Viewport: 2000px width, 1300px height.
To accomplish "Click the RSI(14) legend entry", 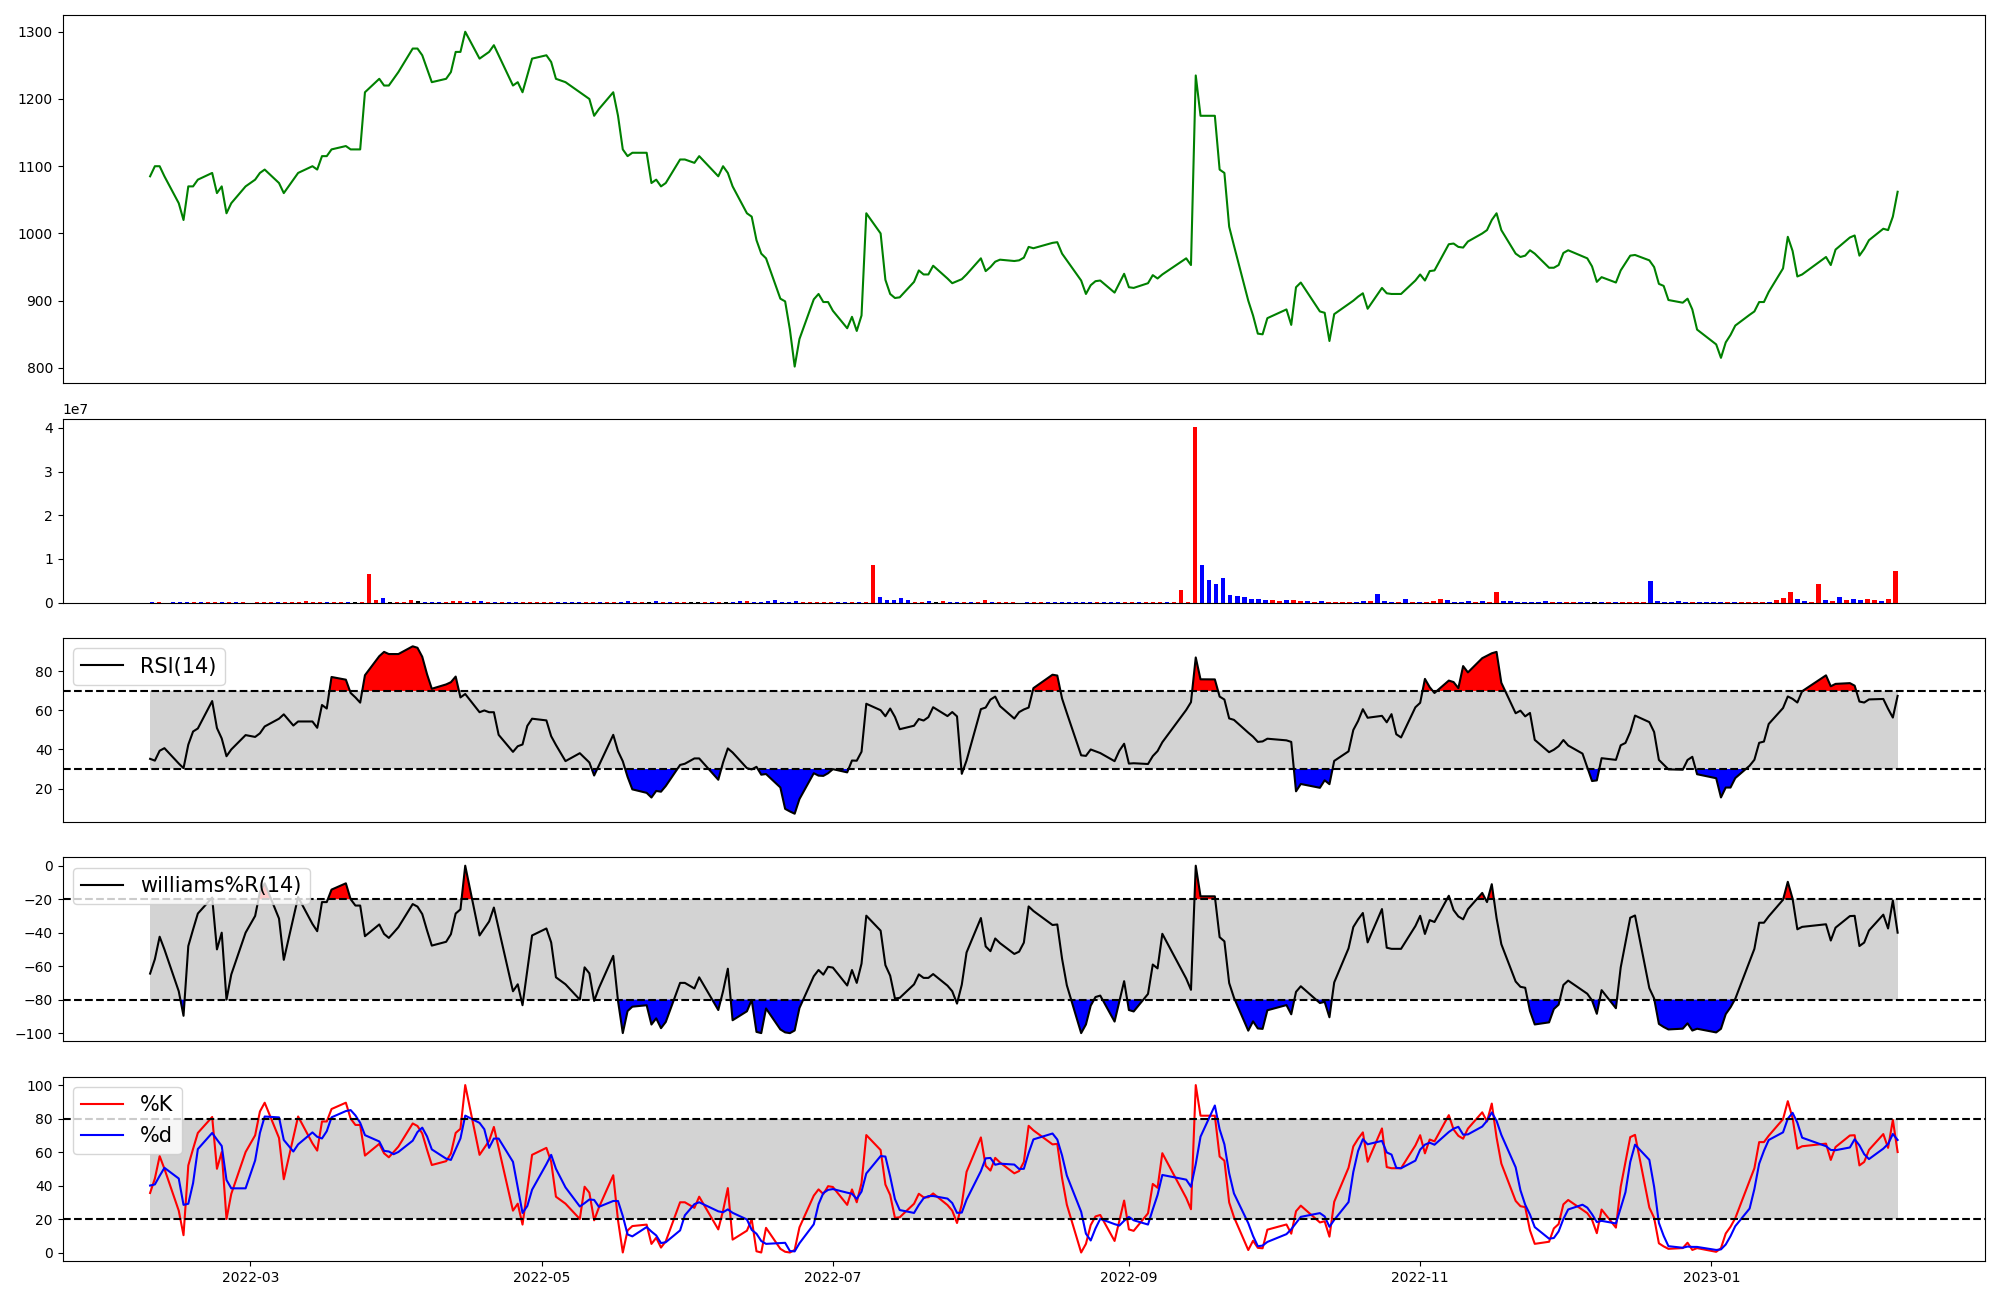I will click(x=177, y=666).
